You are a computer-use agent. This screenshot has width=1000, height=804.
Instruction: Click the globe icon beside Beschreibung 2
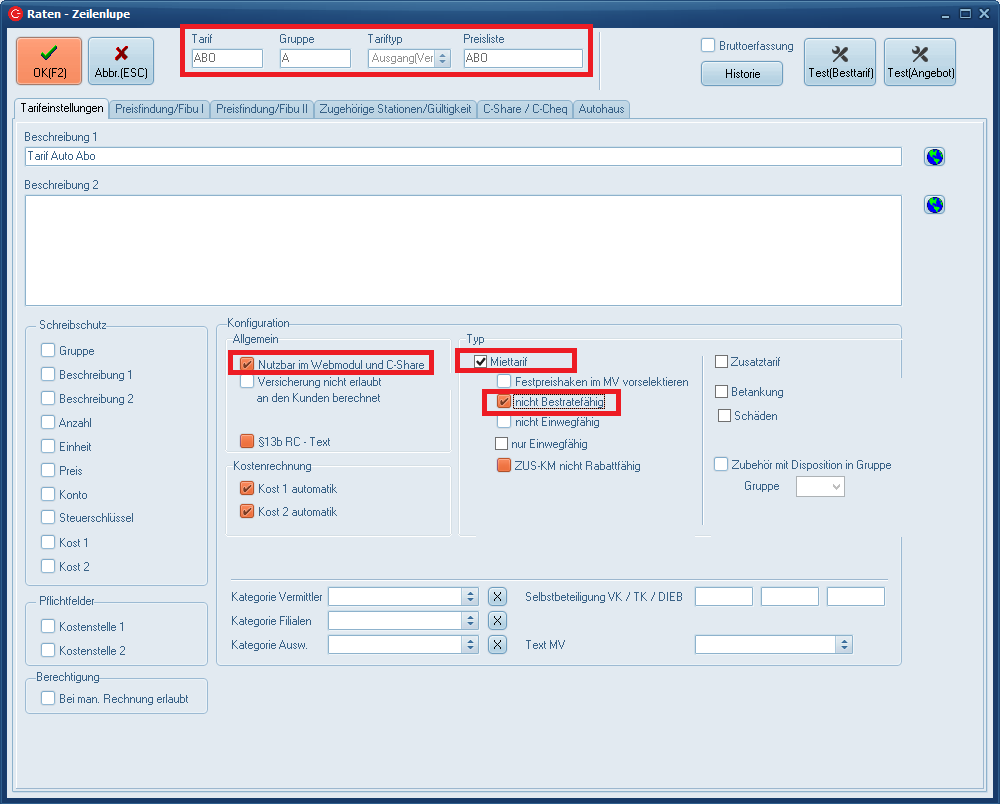935,205
